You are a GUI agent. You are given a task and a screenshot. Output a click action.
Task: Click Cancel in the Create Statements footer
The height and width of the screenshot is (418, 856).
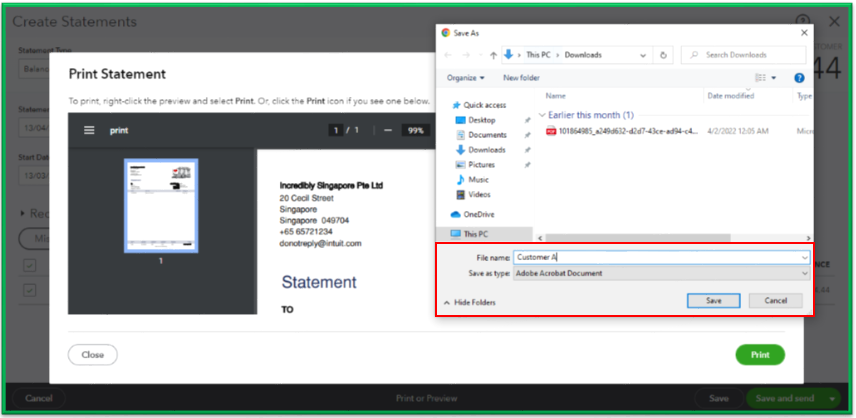coord(38,398)
